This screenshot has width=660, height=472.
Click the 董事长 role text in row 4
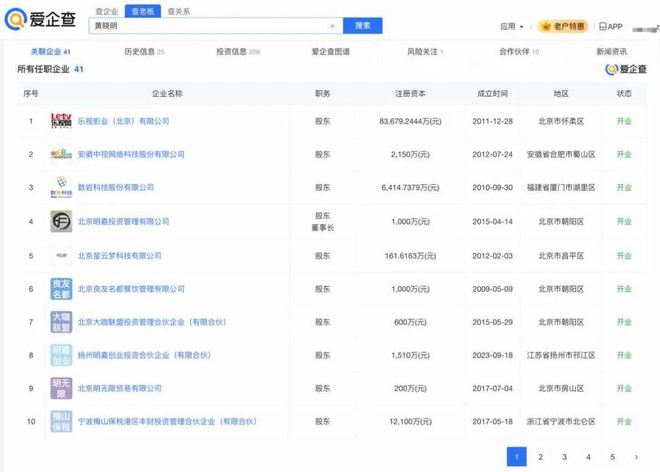322,228
